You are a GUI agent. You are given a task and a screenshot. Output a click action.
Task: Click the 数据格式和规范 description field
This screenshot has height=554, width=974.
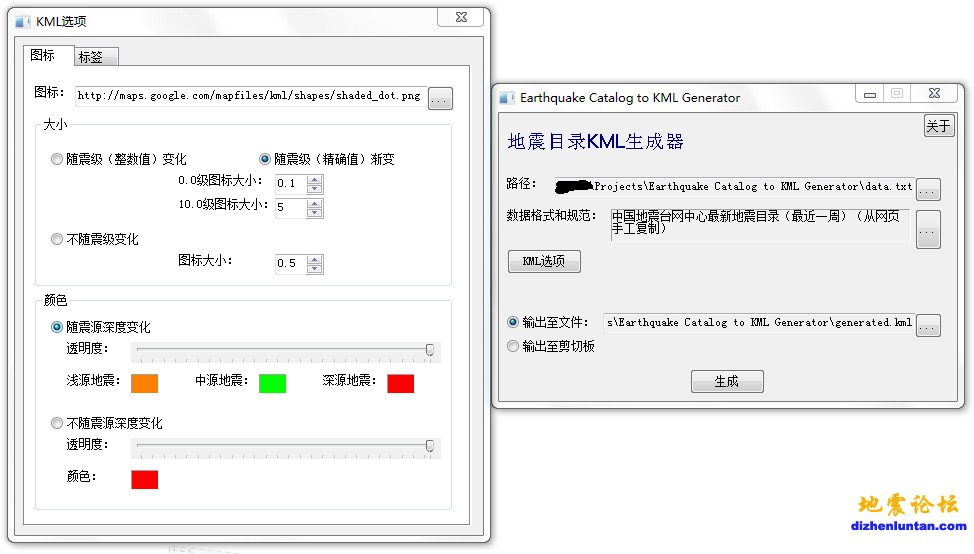tap(760, 225)
